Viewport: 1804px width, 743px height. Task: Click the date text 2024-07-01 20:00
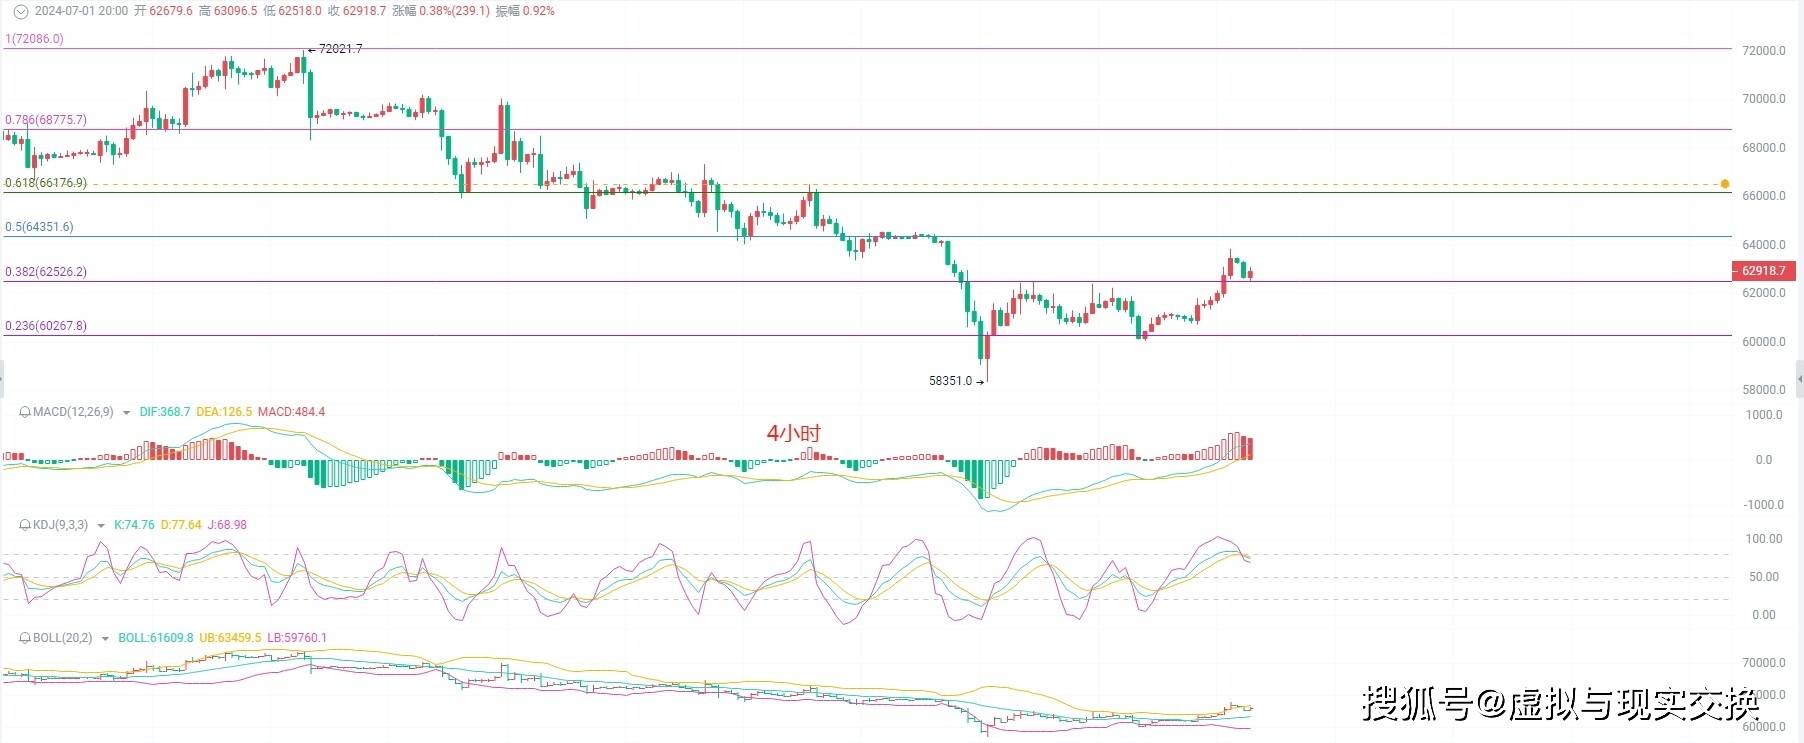click(81, 11)
